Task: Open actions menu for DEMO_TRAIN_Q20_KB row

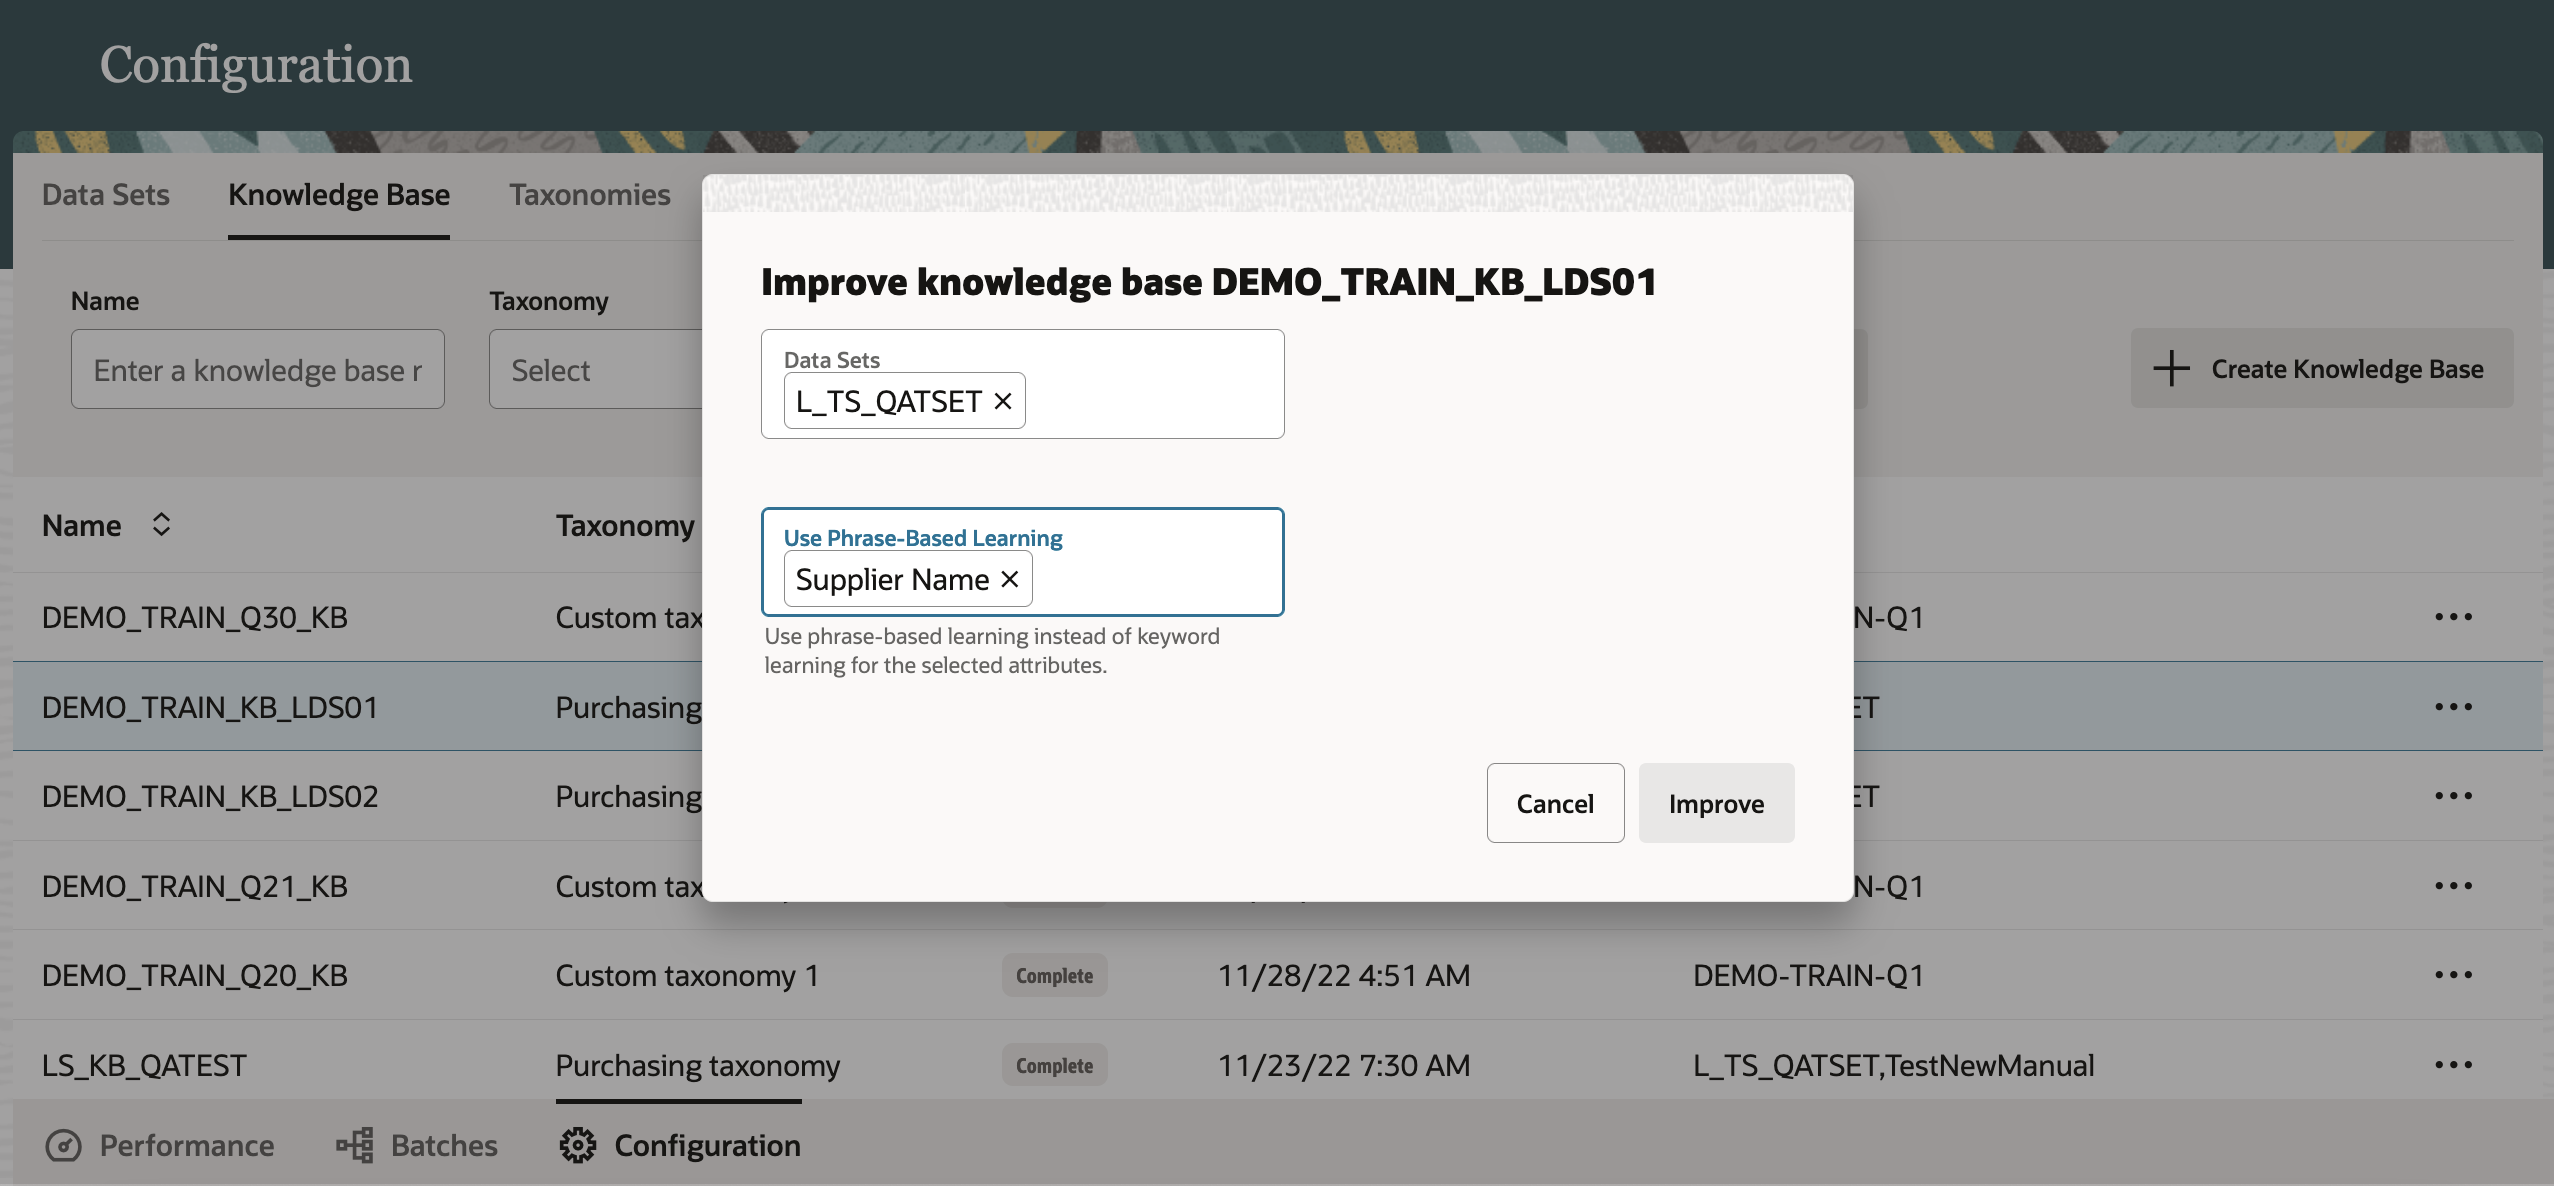Action: tap(2453, 975)
